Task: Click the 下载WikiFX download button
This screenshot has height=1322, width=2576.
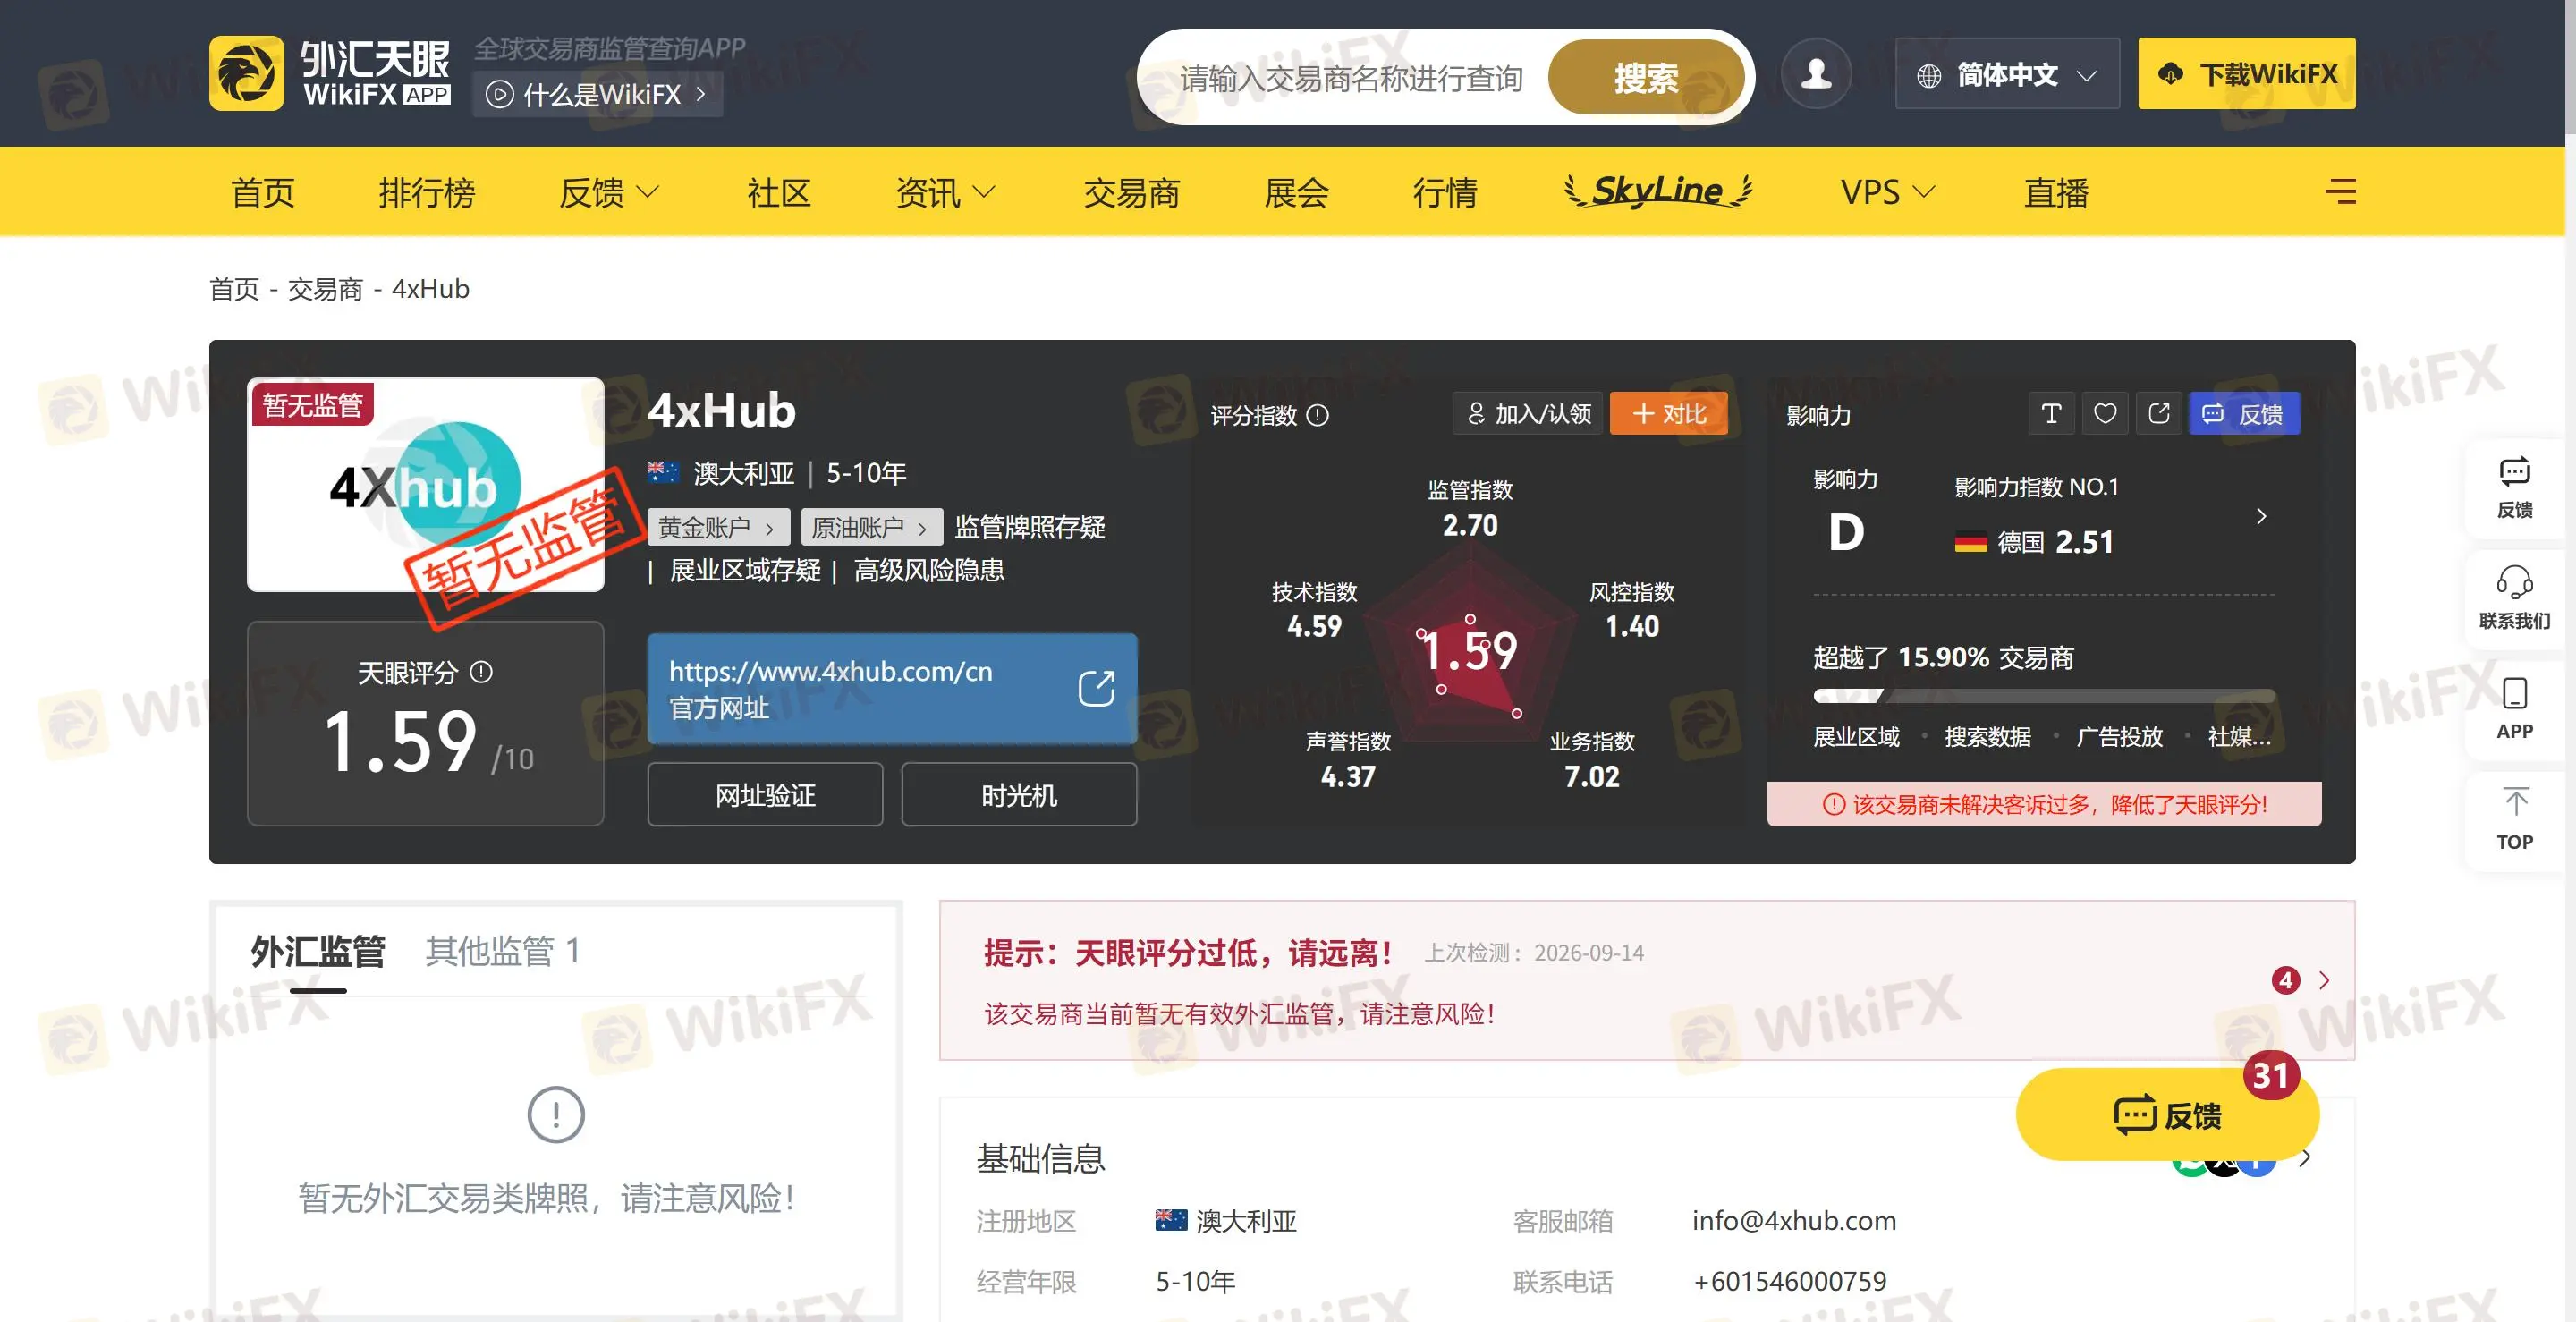Action: [2246, 73]
